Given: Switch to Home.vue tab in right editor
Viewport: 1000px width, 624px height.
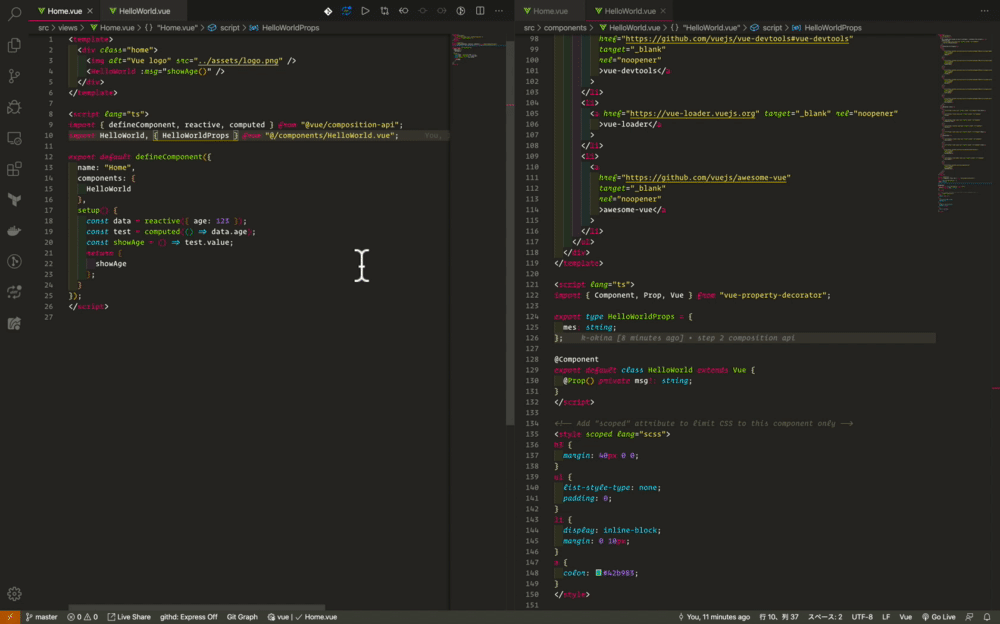Looking at the screenshot, I should 549,11.
